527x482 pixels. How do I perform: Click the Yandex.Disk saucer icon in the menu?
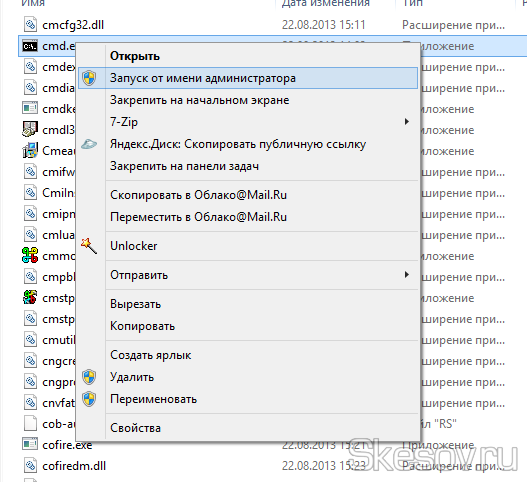coord(89,144)
